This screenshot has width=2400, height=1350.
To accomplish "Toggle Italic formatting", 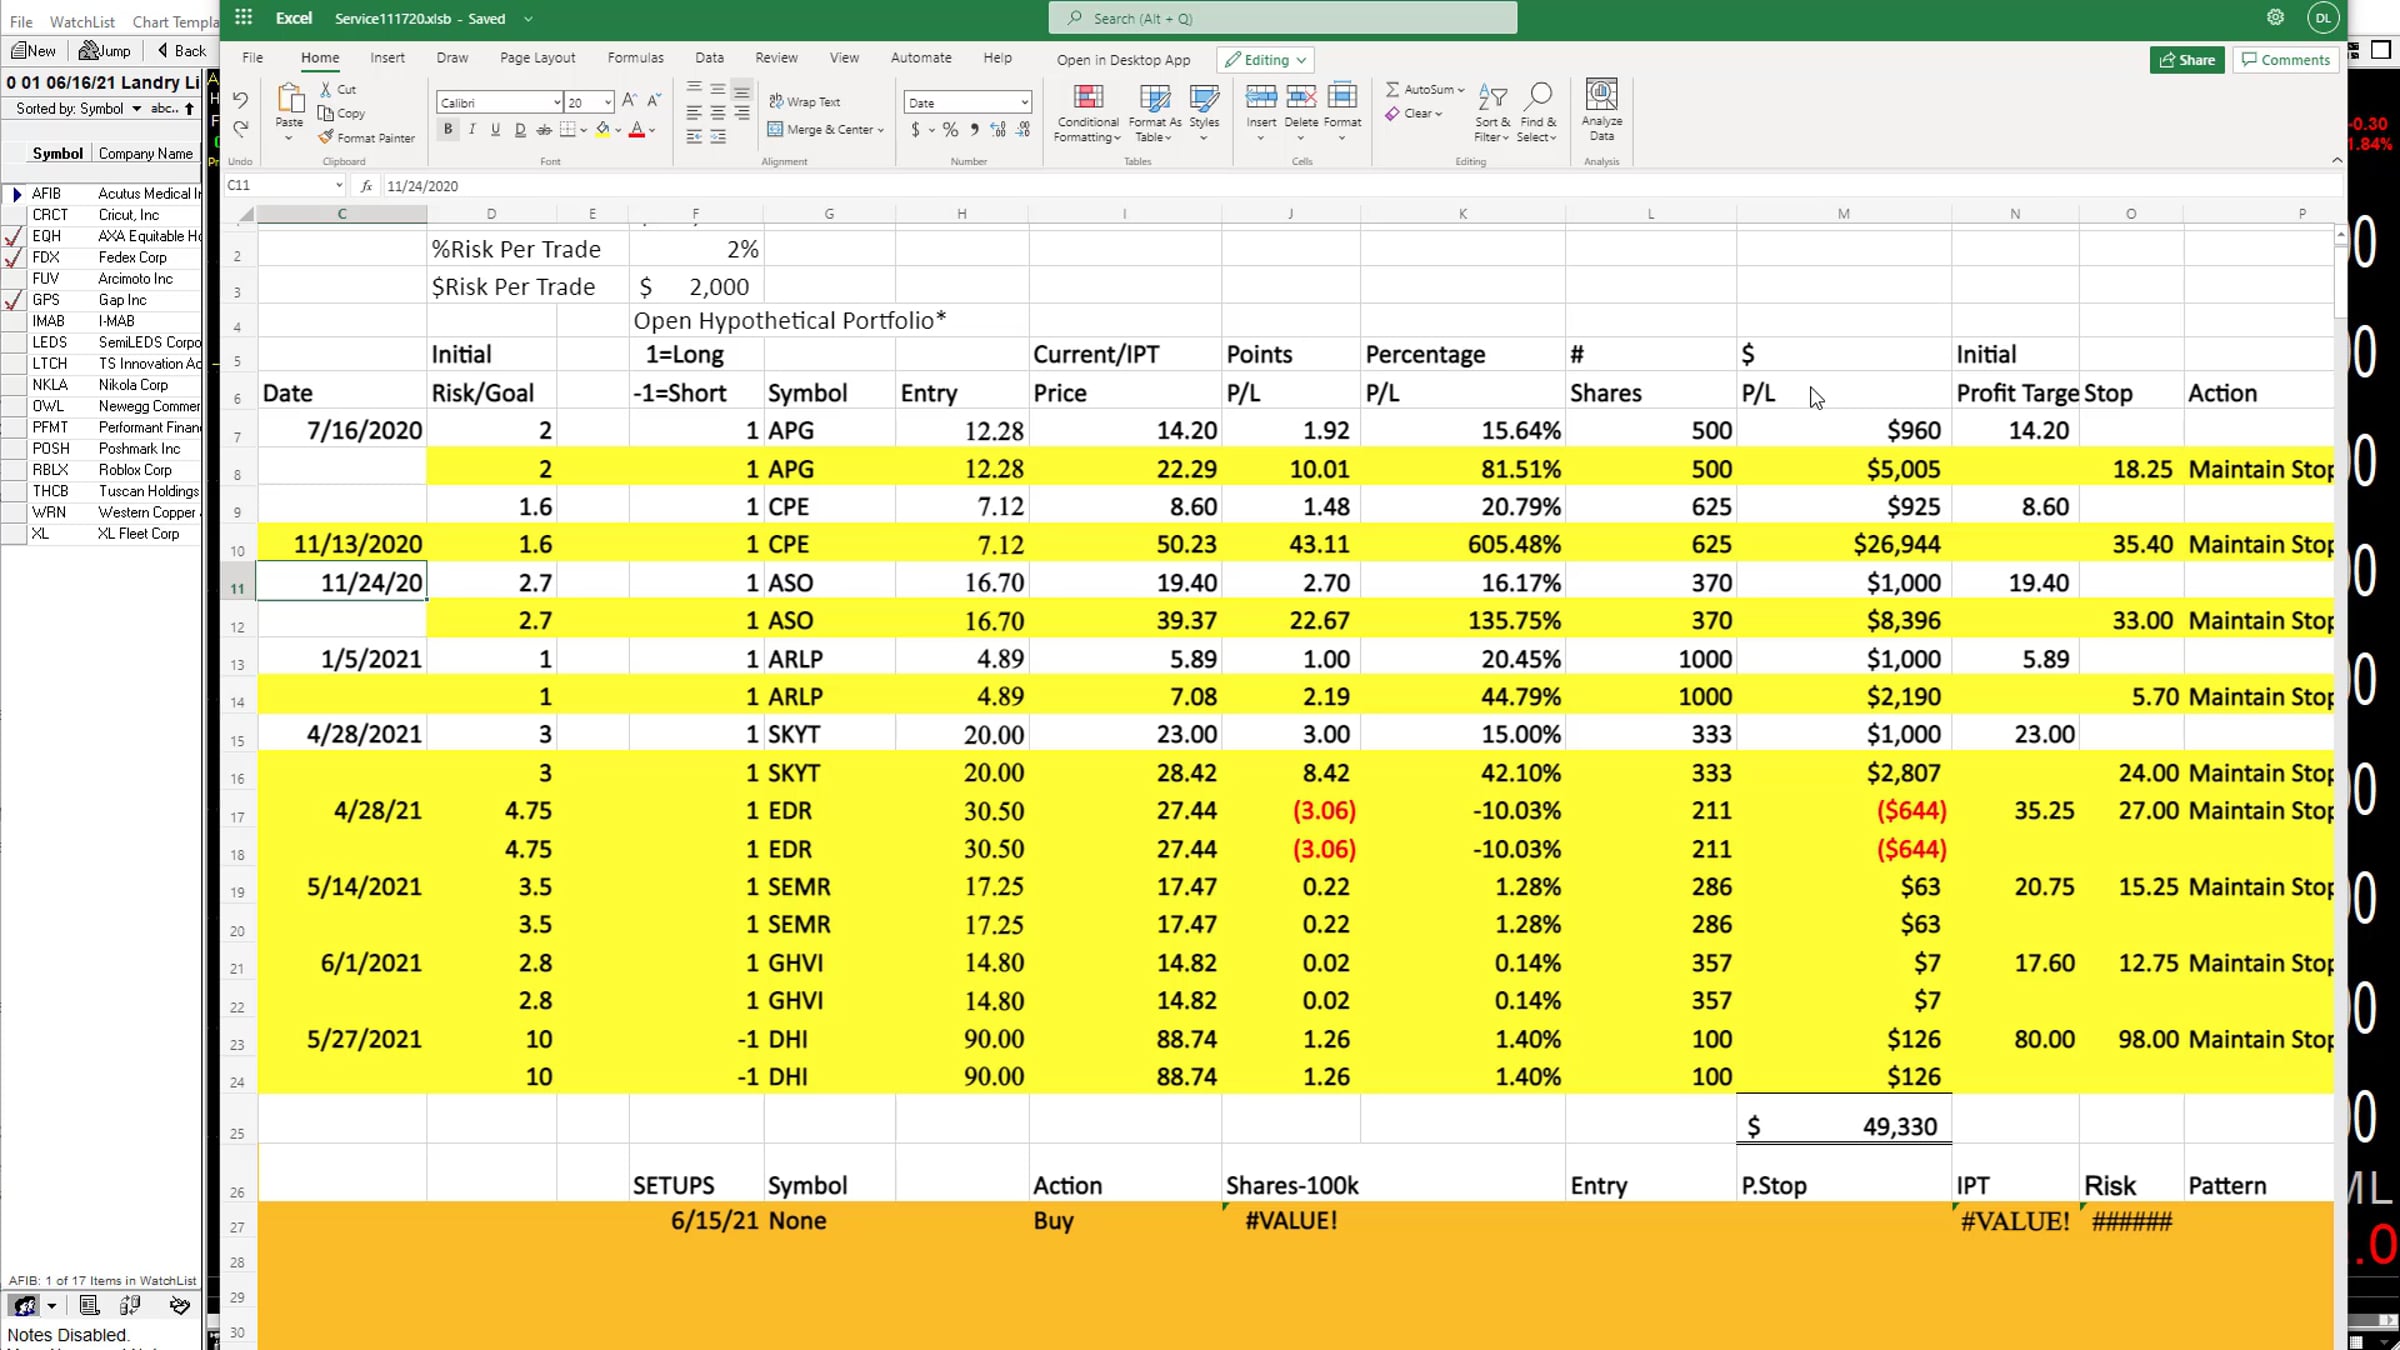I will click(x=472, y=130).
